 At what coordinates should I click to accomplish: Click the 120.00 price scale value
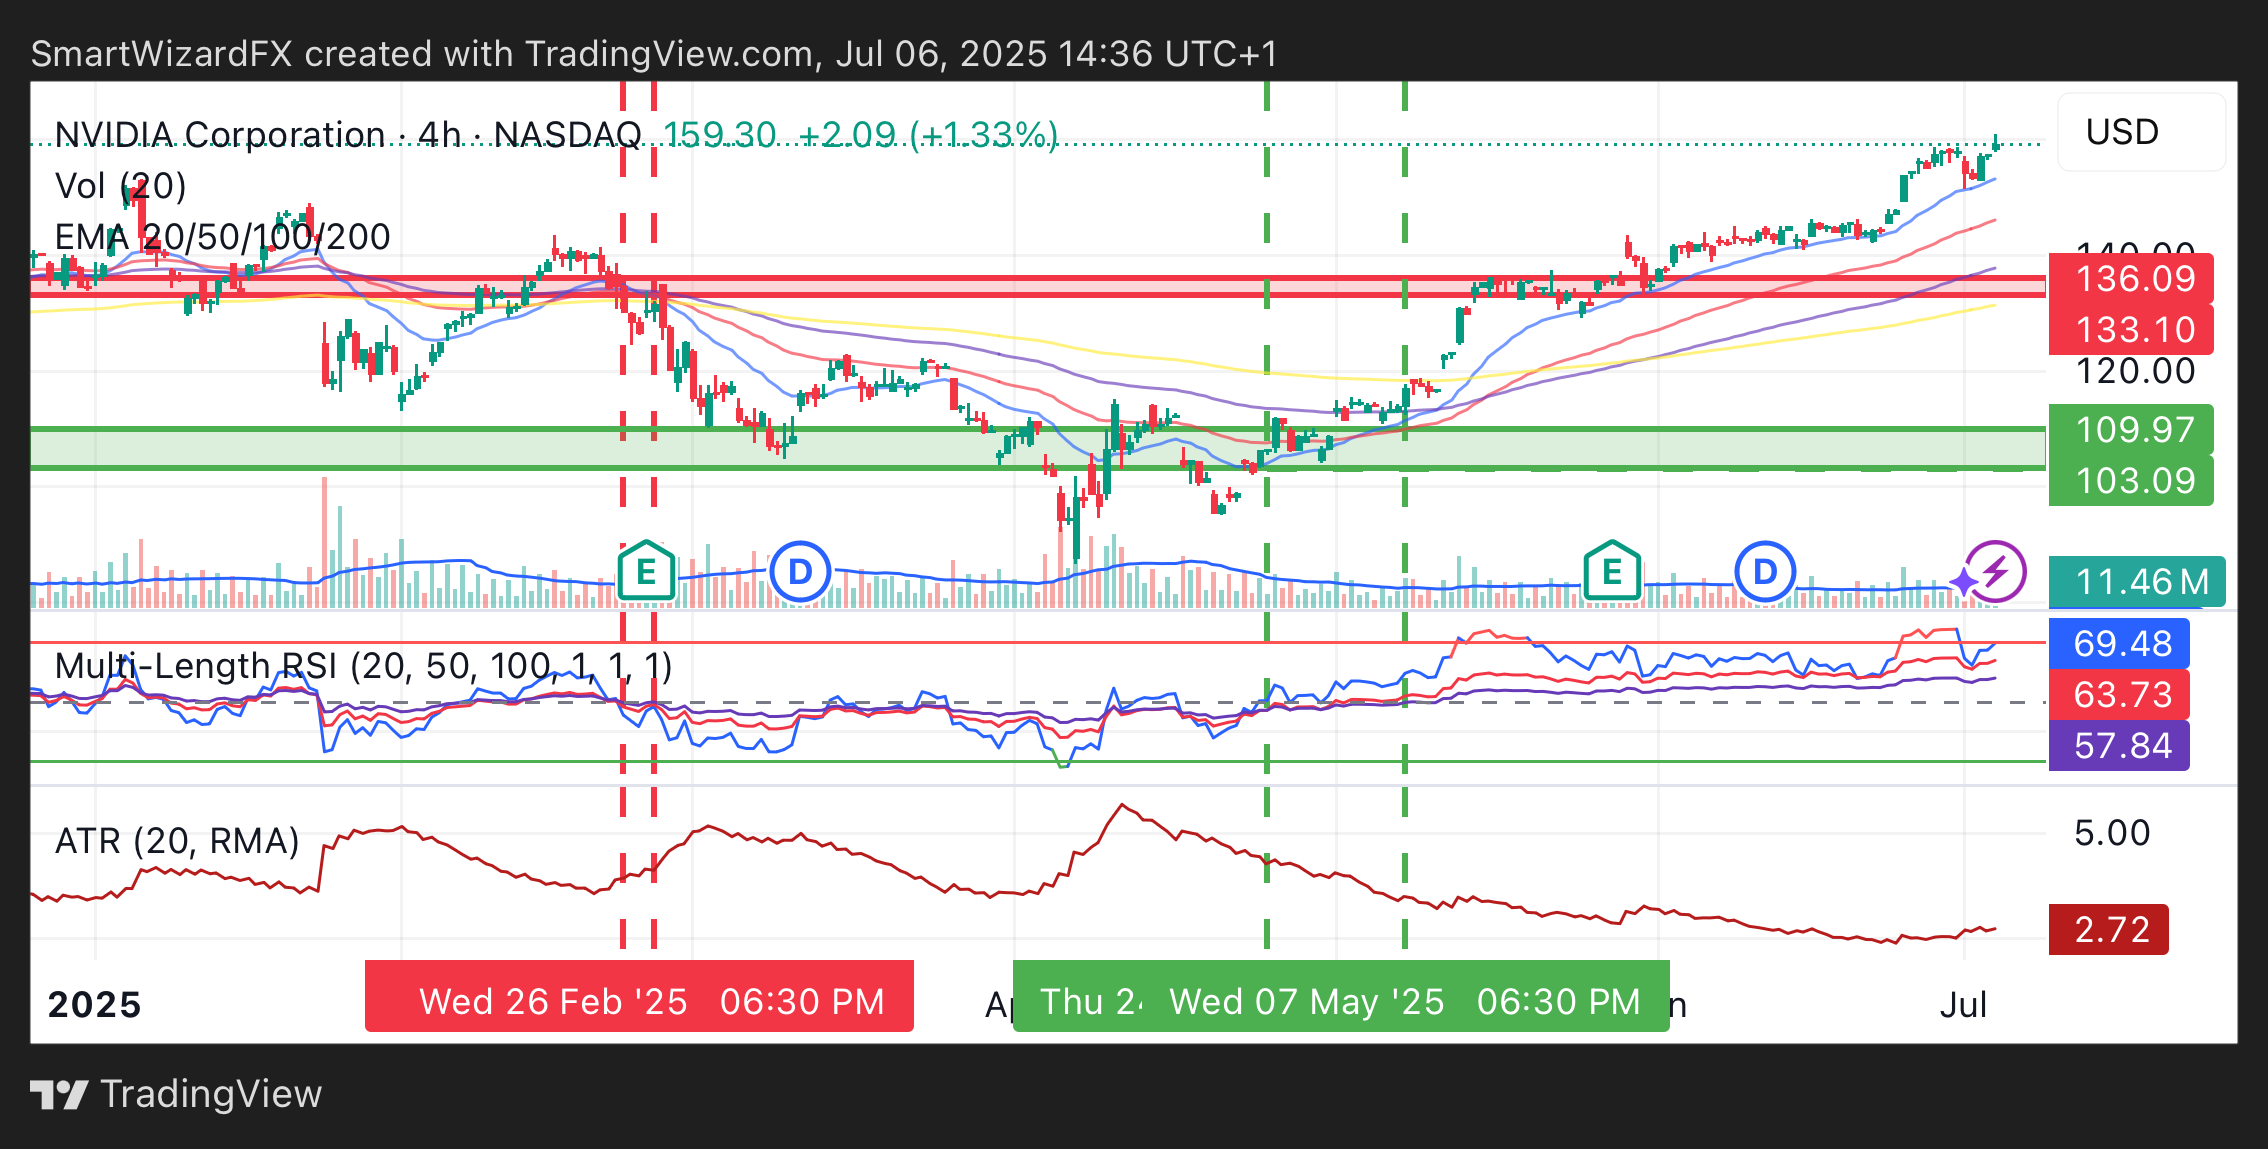pos(2136,371)
